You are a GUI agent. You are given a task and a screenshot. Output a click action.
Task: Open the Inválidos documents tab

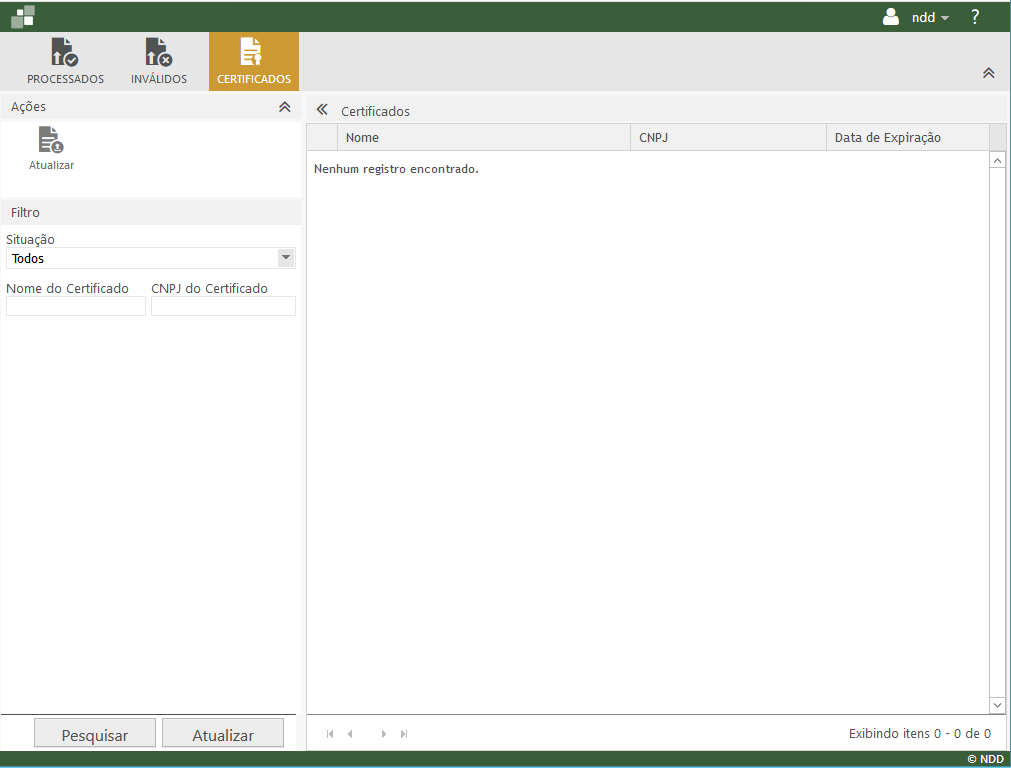tap(158, 62)
